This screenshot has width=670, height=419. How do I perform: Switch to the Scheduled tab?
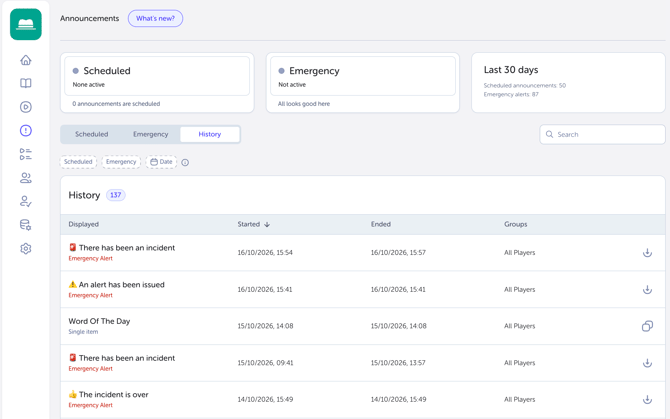click(91, 134)
